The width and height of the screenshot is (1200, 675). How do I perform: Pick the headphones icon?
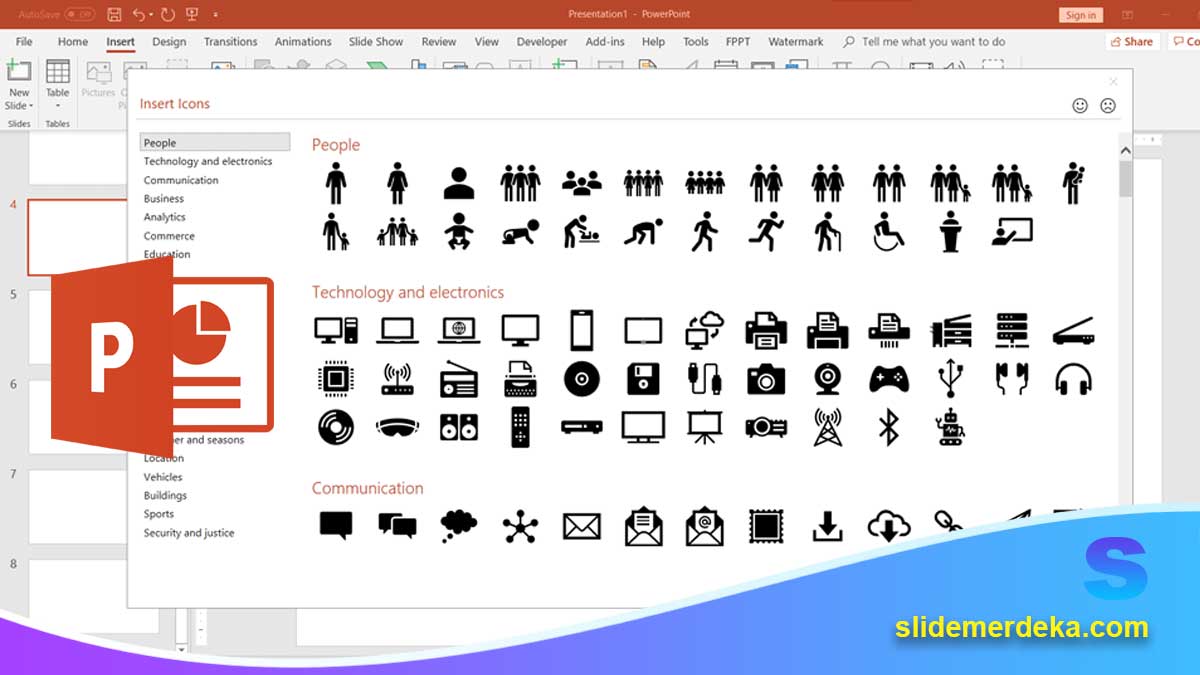1073,379
